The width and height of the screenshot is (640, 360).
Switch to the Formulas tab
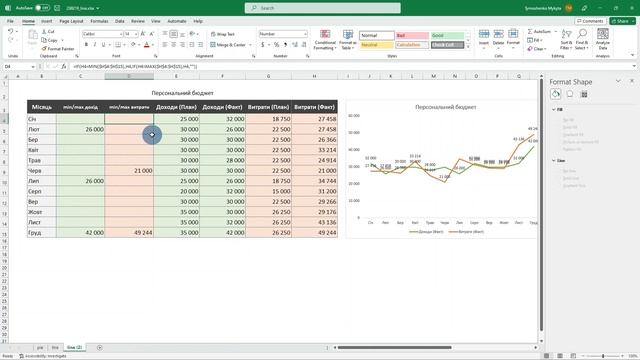pos(99,21)
